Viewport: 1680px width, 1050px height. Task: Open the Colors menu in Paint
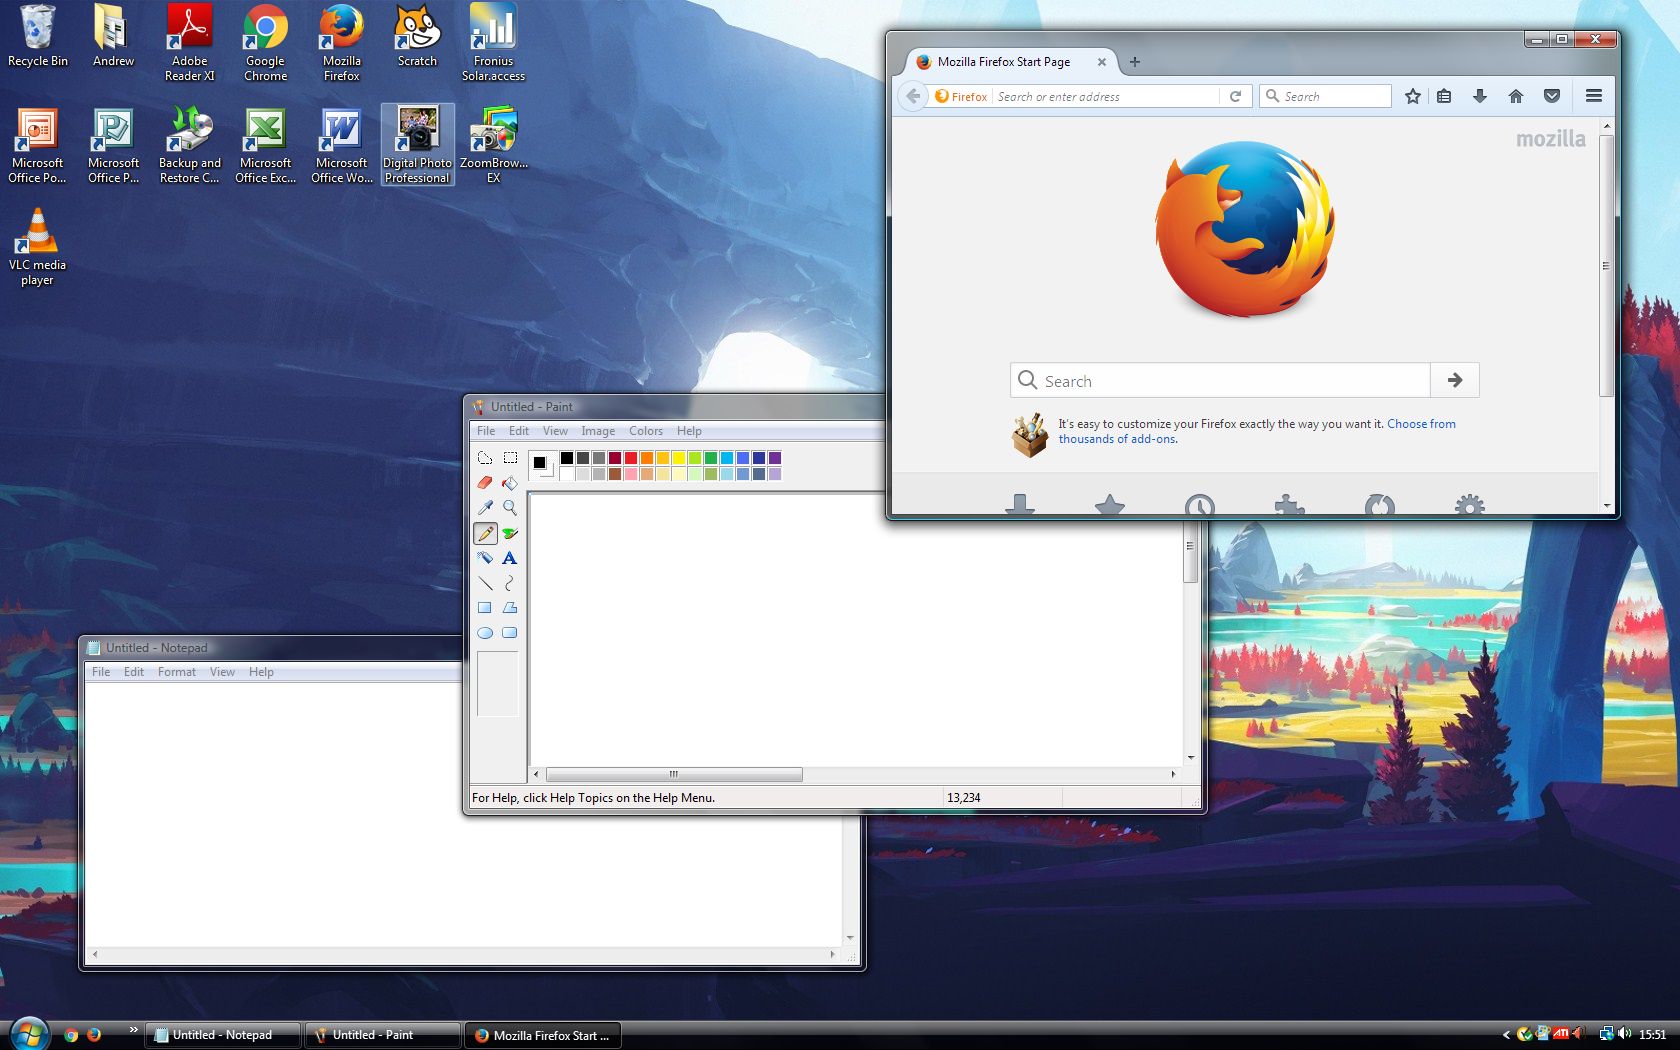(x=646, y=430)
